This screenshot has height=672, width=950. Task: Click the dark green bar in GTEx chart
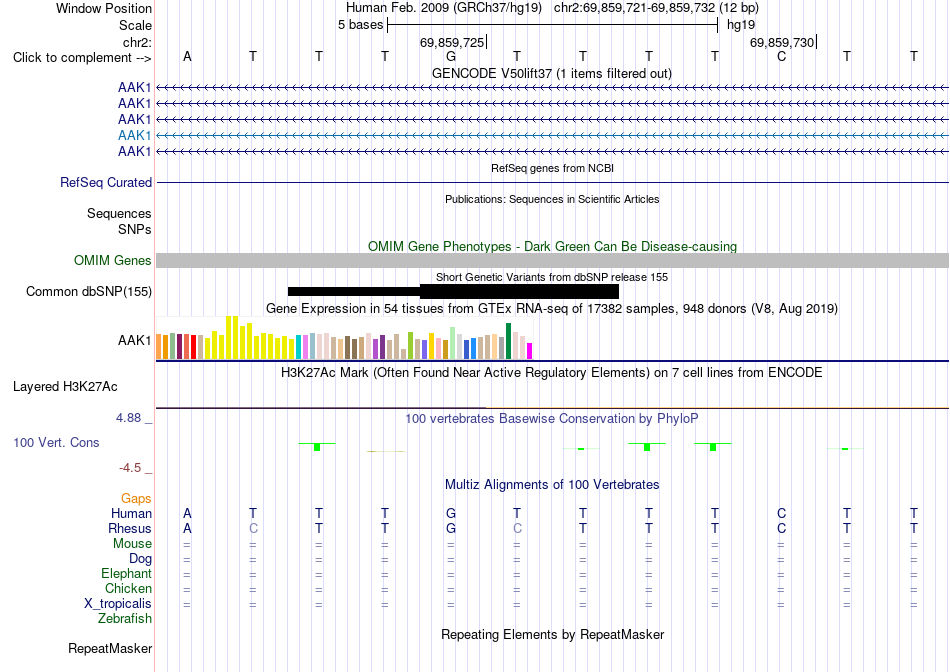click(509, 341)
